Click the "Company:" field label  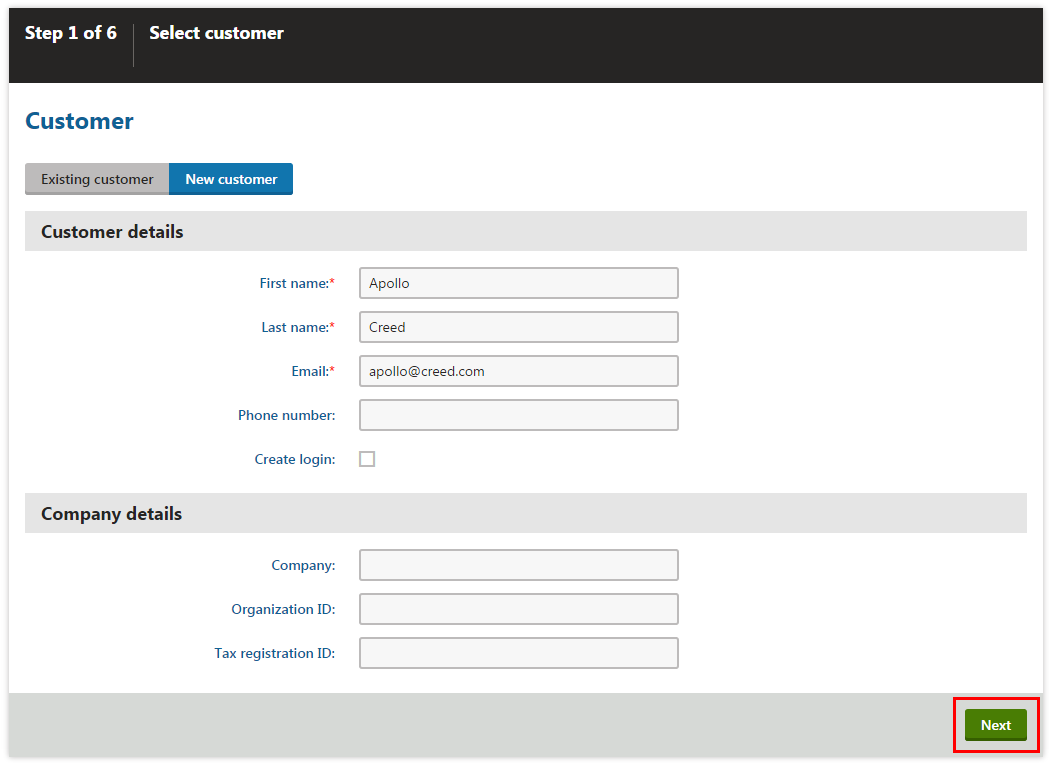coord(303,565)
